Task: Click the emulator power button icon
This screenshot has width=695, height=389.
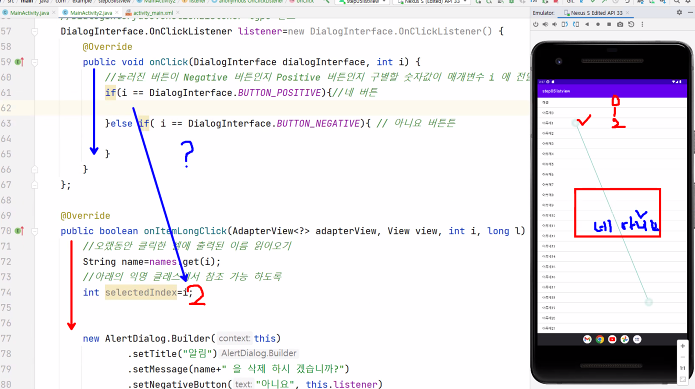Action: [536, 24]
